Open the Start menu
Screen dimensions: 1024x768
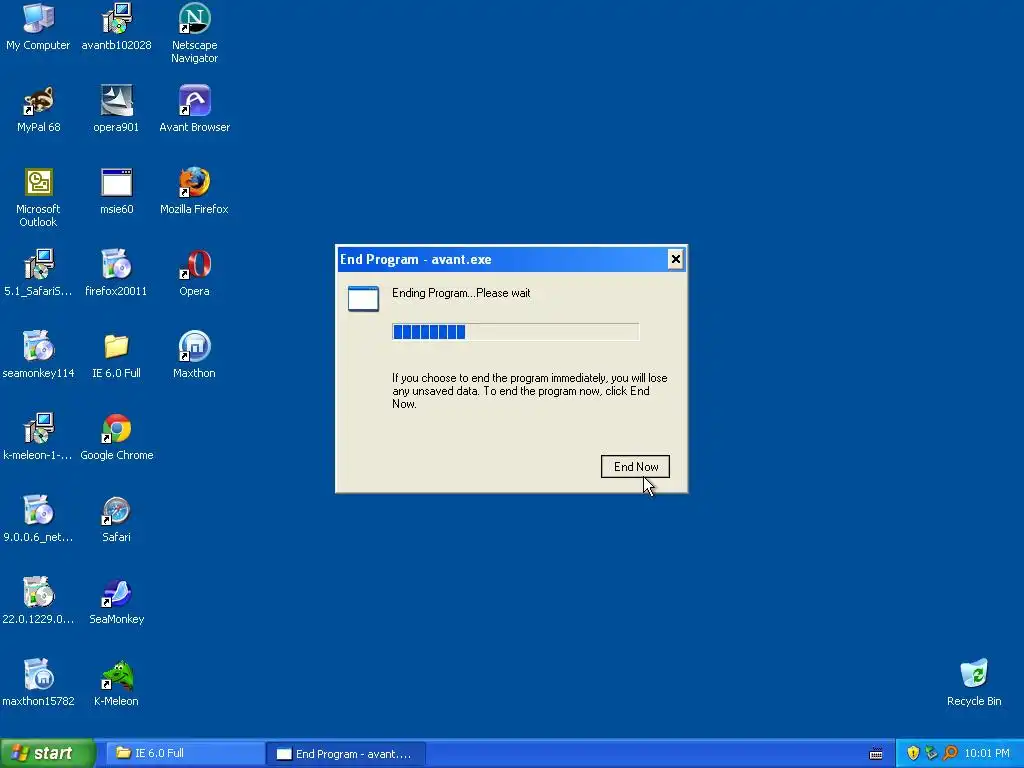click(47, 753)
